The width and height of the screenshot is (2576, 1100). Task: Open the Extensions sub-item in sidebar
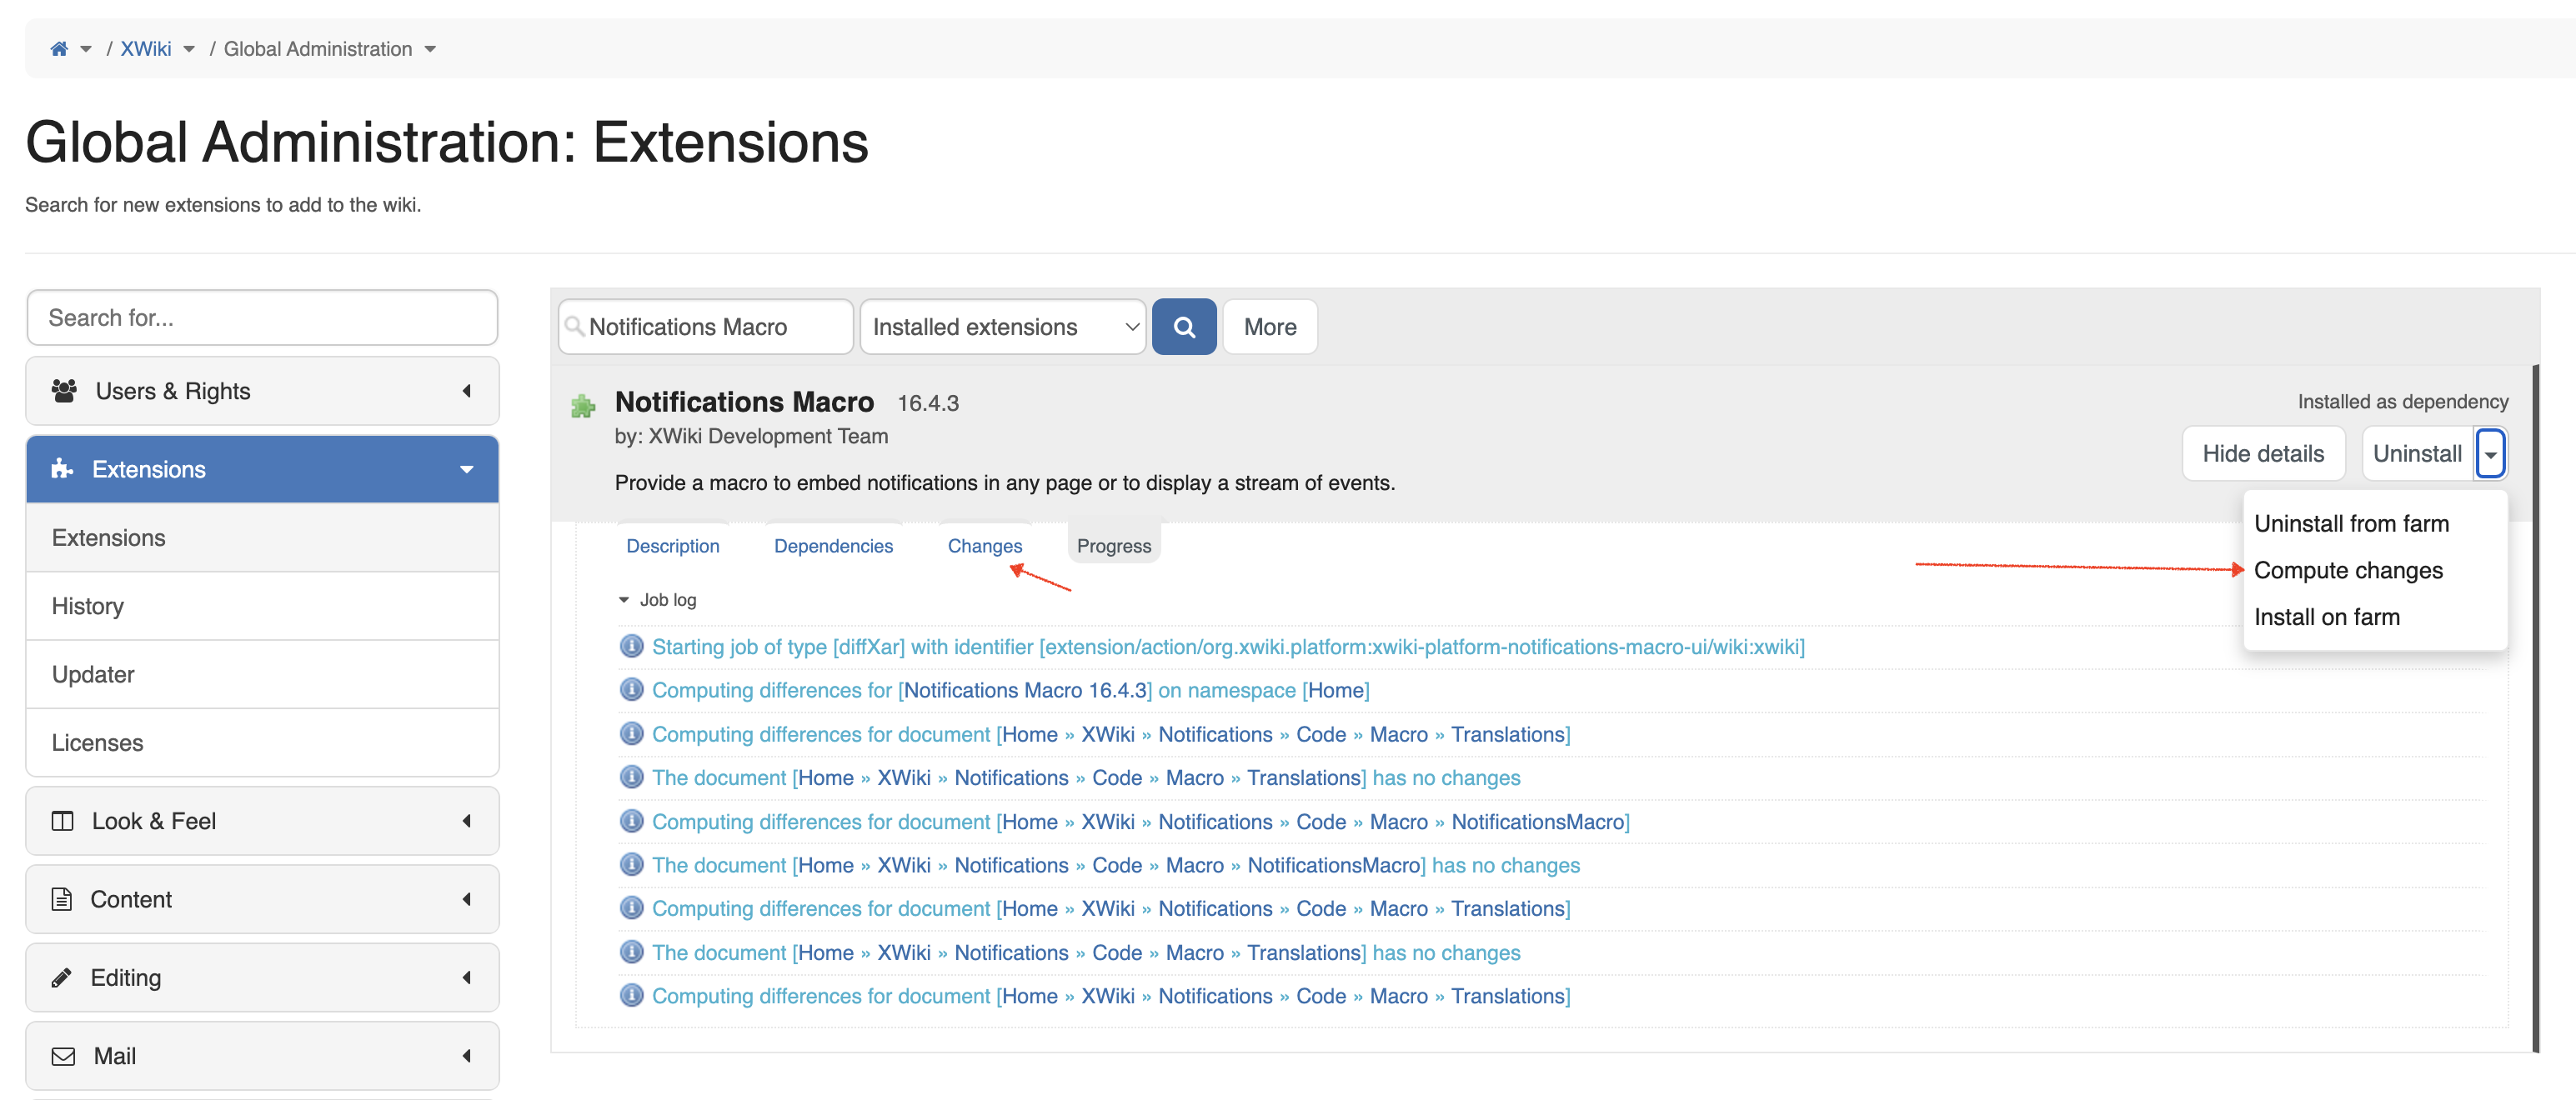click(x=262, y=537)
